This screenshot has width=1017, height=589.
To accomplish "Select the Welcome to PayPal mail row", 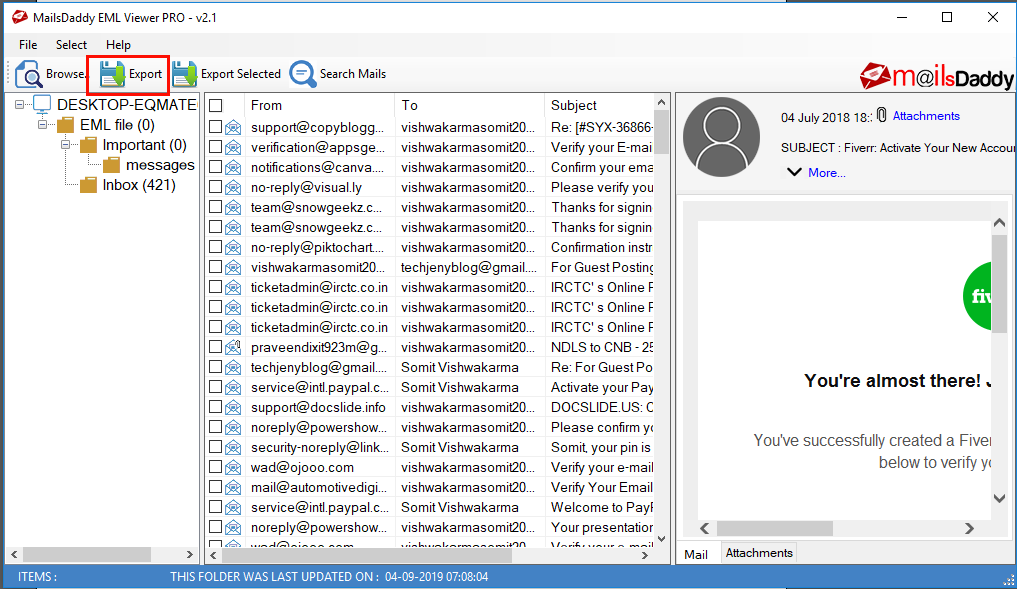I will click(x=602, y=507).
